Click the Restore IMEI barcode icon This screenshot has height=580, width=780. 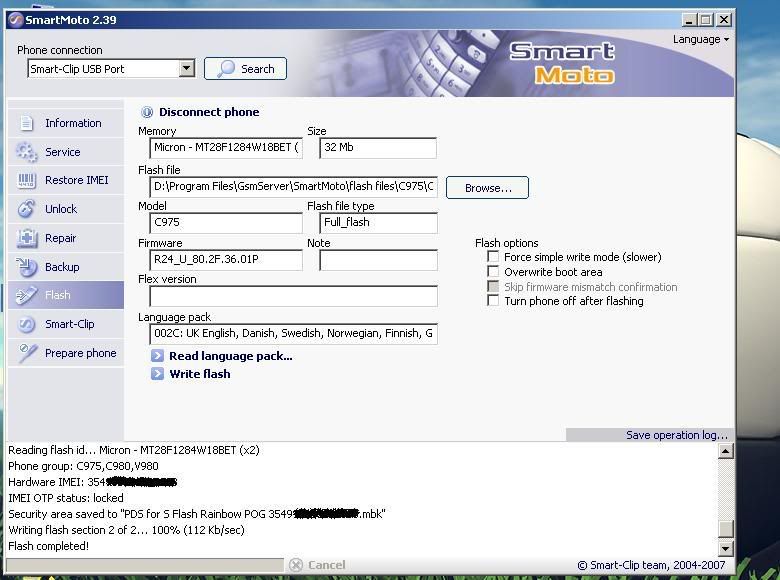click(x=26, y=180)
